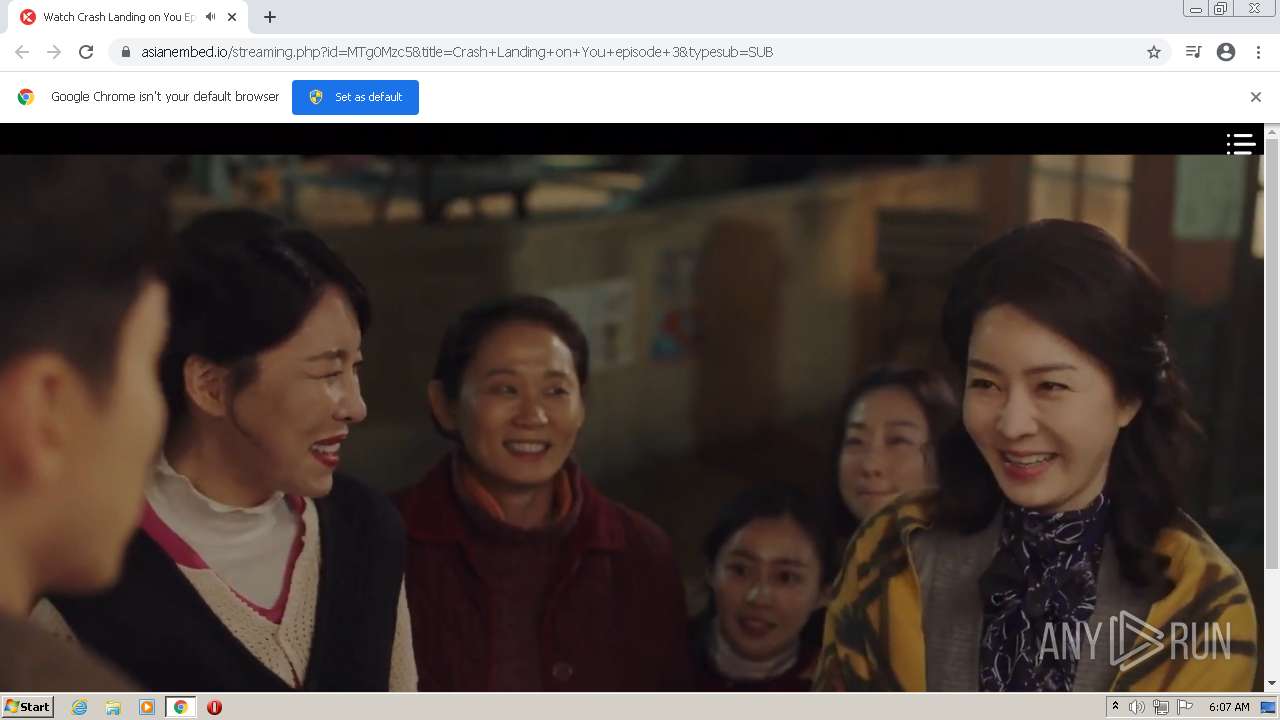Click page scrollbar up arrow

point(1272,131)
